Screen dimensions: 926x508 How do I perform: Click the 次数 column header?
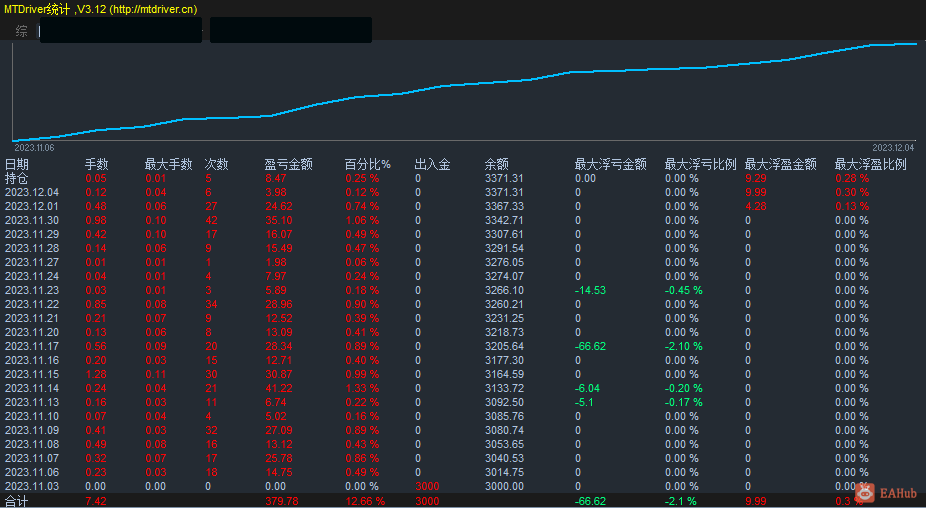click(x=216, y=164)
